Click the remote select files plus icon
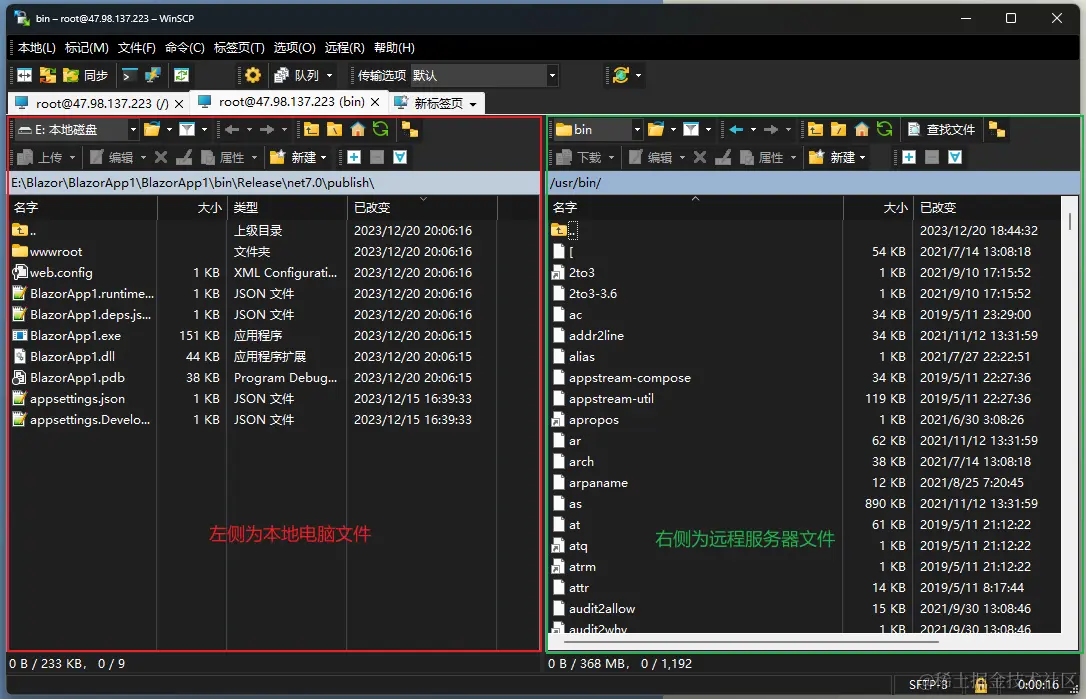Screen dimensions: 1086x699 (x=909, y=157)
